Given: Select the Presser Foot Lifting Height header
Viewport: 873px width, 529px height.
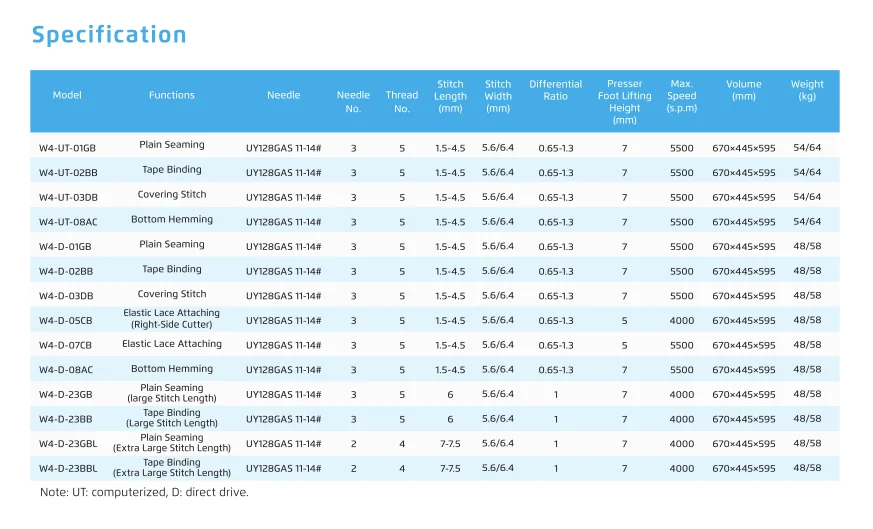Looking at the screenshot, I should 624,102.
